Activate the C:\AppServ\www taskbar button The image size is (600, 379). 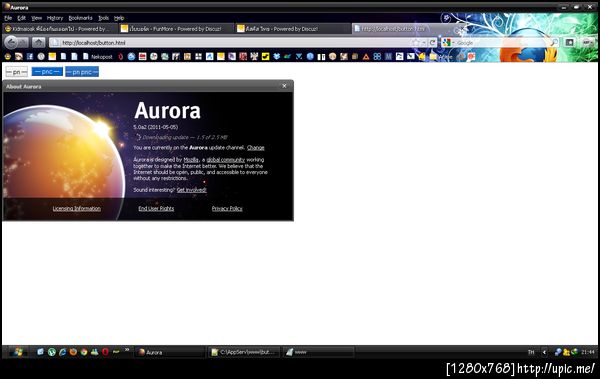coord(243,352)
